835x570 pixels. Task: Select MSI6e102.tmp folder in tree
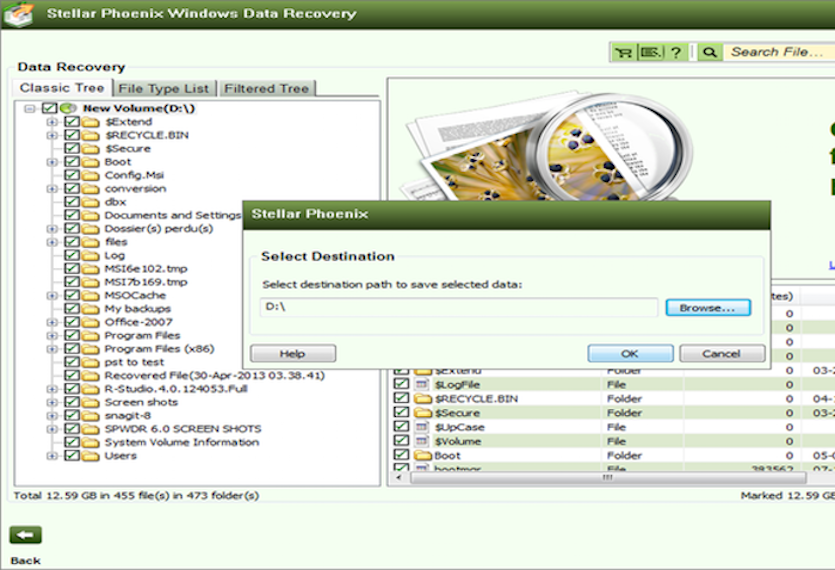(x=145, y=268)
